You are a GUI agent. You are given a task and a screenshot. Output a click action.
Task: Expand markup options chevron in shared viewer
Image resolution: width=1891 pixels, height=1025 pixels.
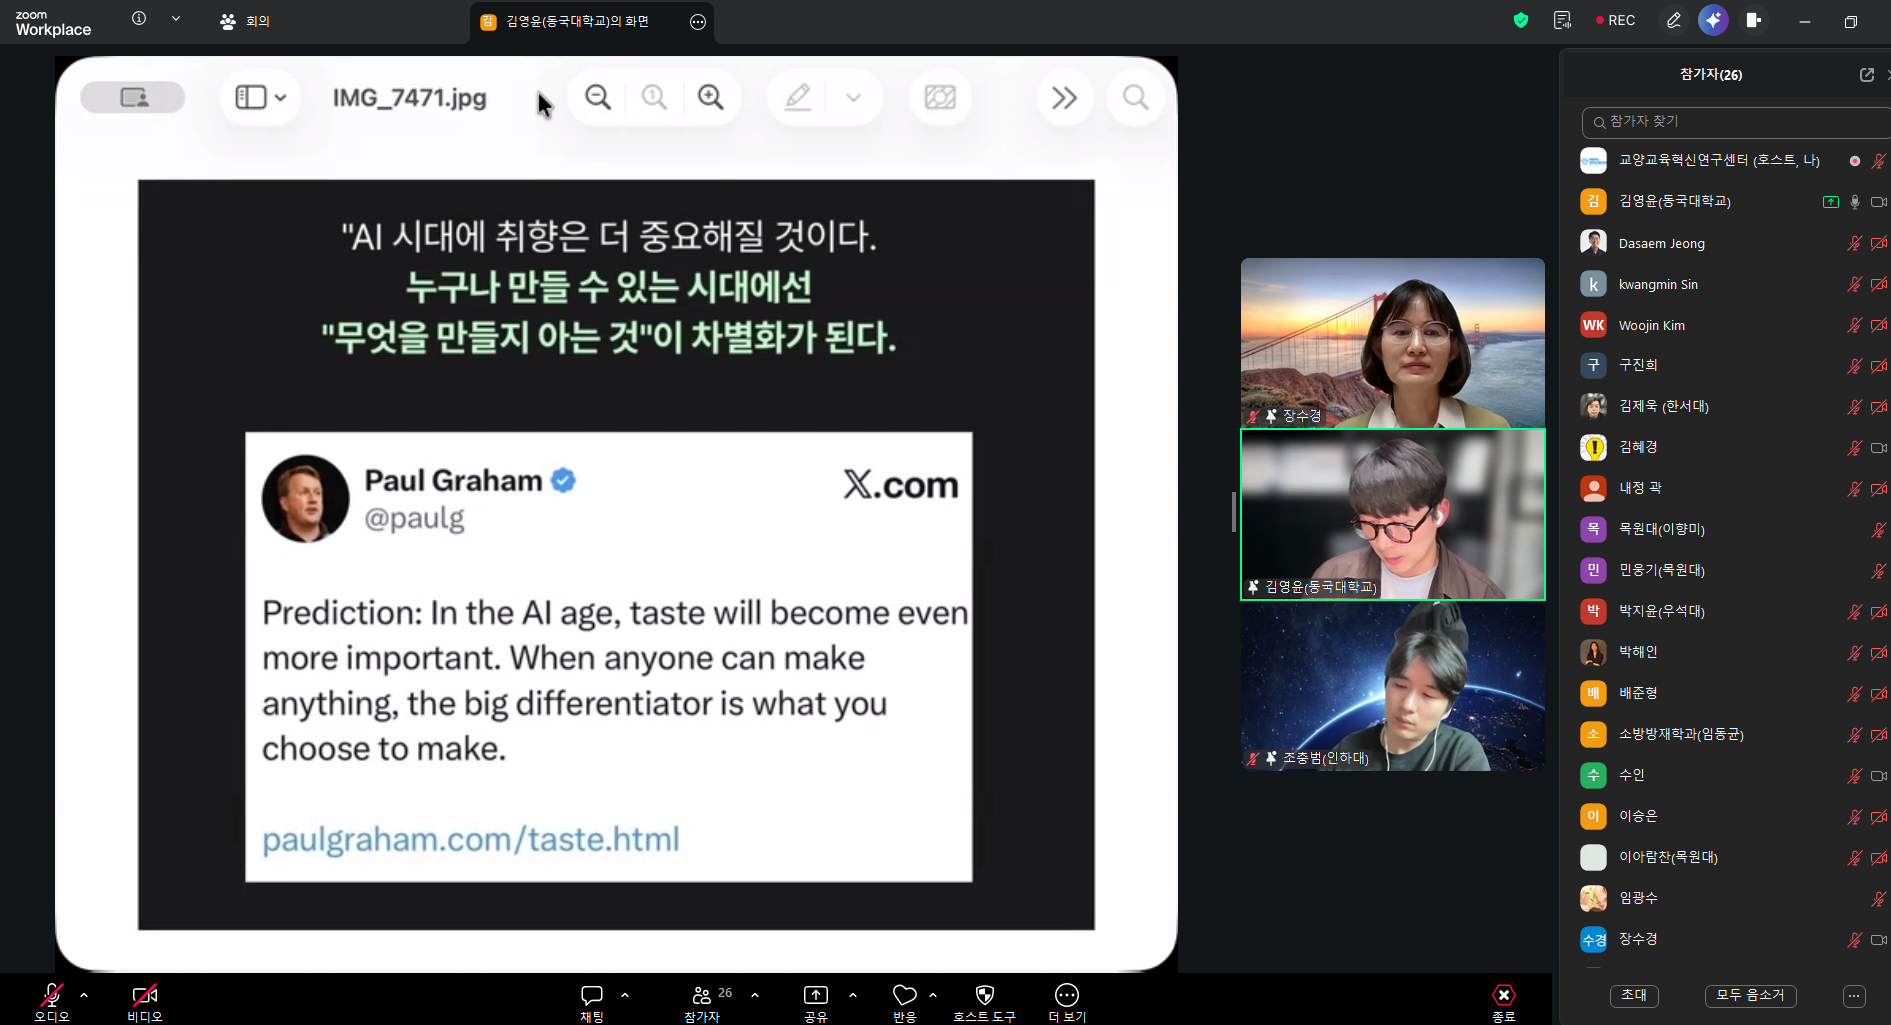[853, 97]
